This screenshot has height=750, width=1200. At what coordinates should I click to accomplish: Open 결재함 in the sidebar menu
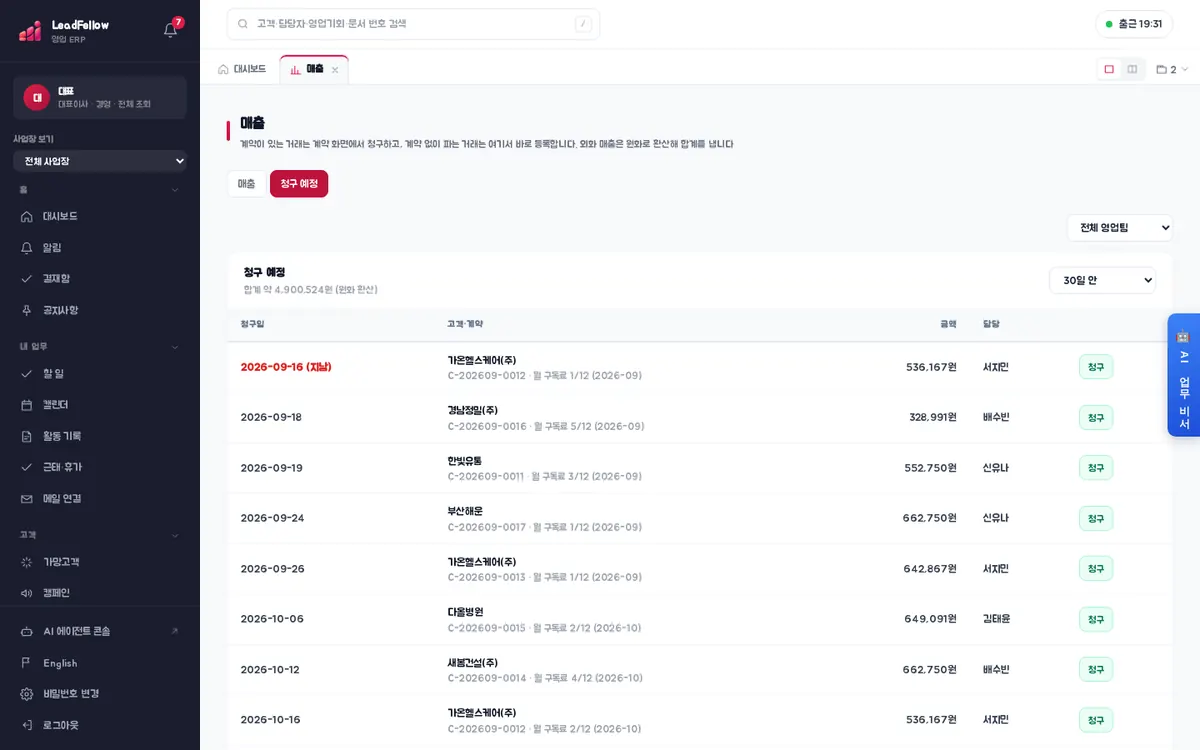coord(100,279)
